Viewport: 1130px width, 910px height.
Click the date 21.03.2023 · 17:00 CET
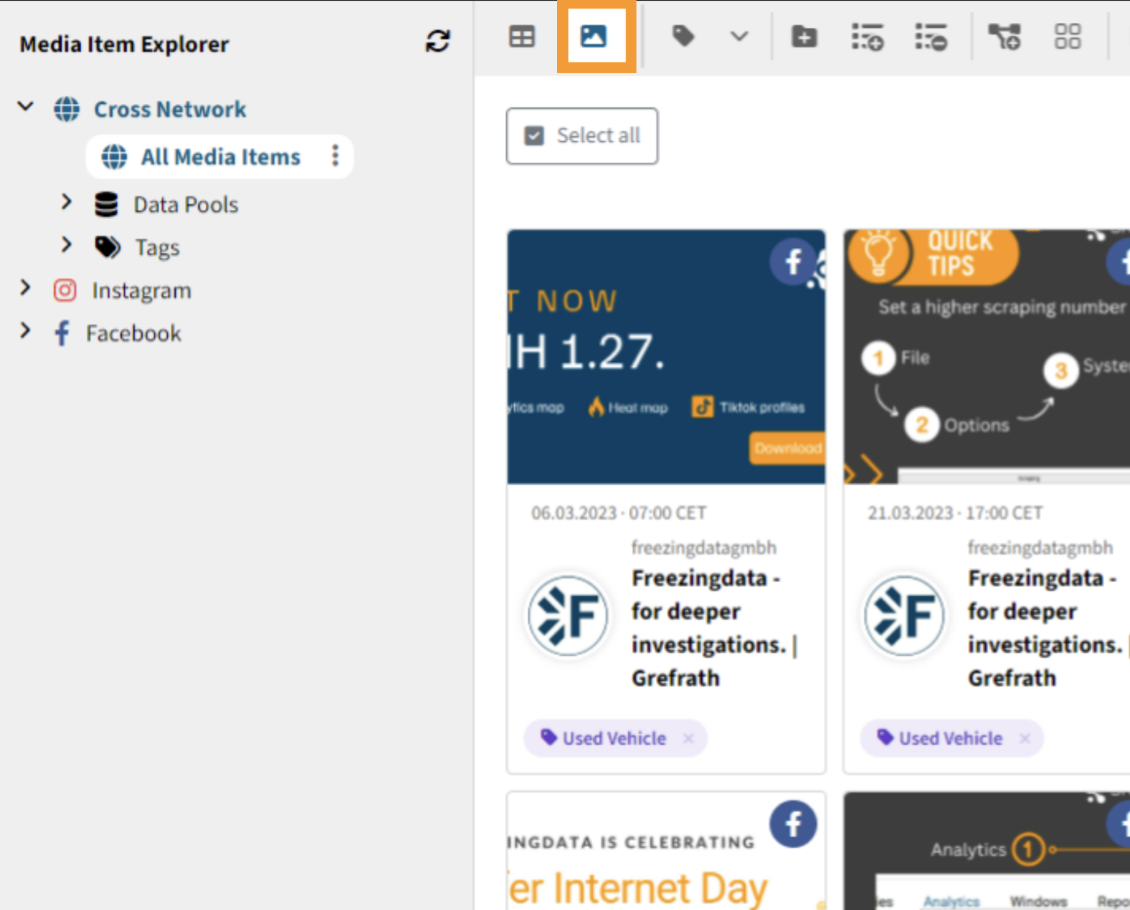pyautogui.click(x=955, y=513)
